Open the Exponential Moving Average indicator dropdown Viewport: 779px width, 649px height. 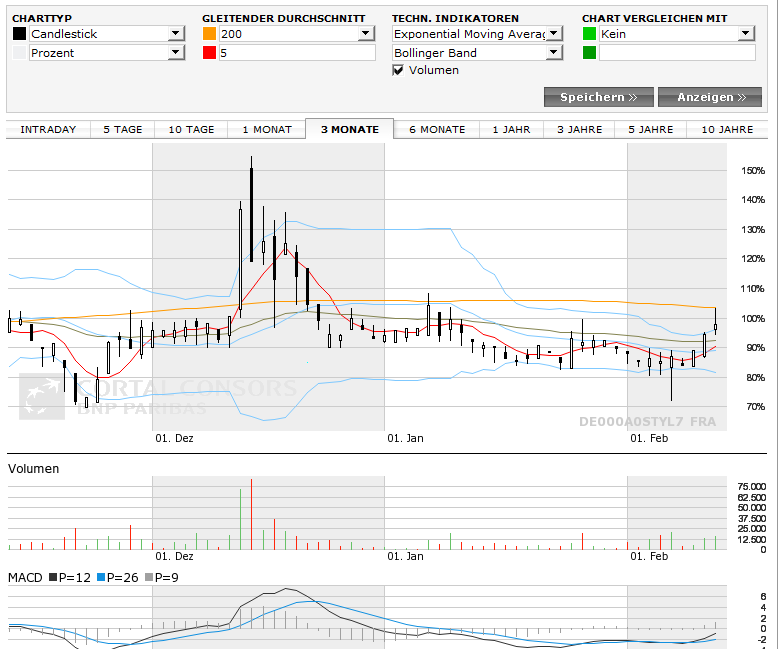(x=477, y=34)
